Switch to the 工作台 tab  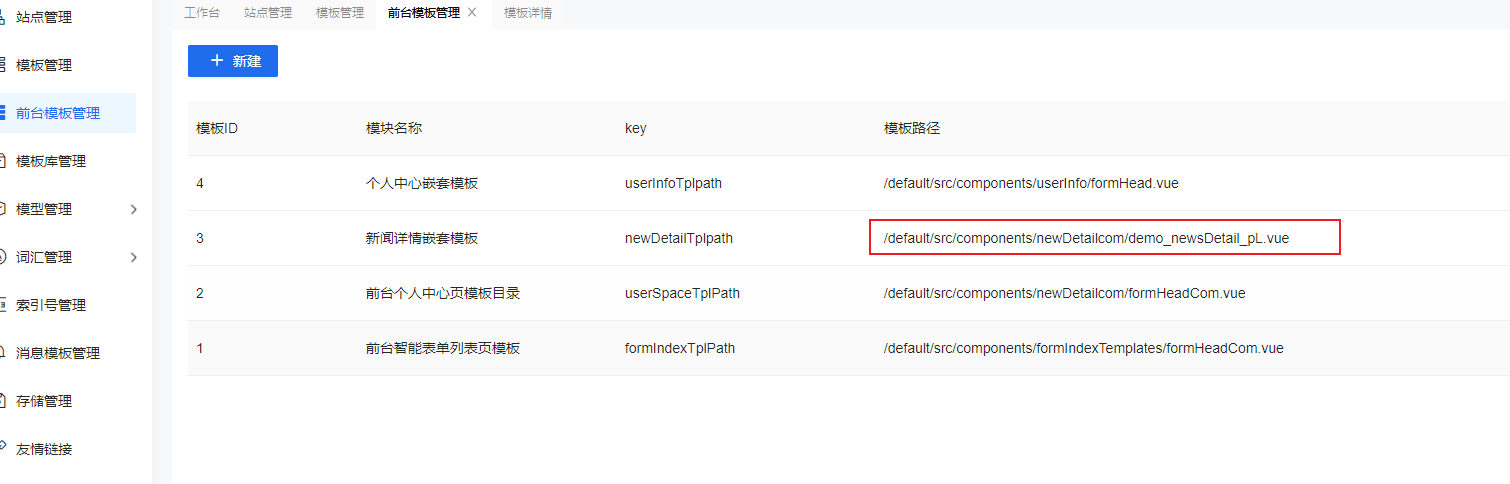[x=202, y=13]
